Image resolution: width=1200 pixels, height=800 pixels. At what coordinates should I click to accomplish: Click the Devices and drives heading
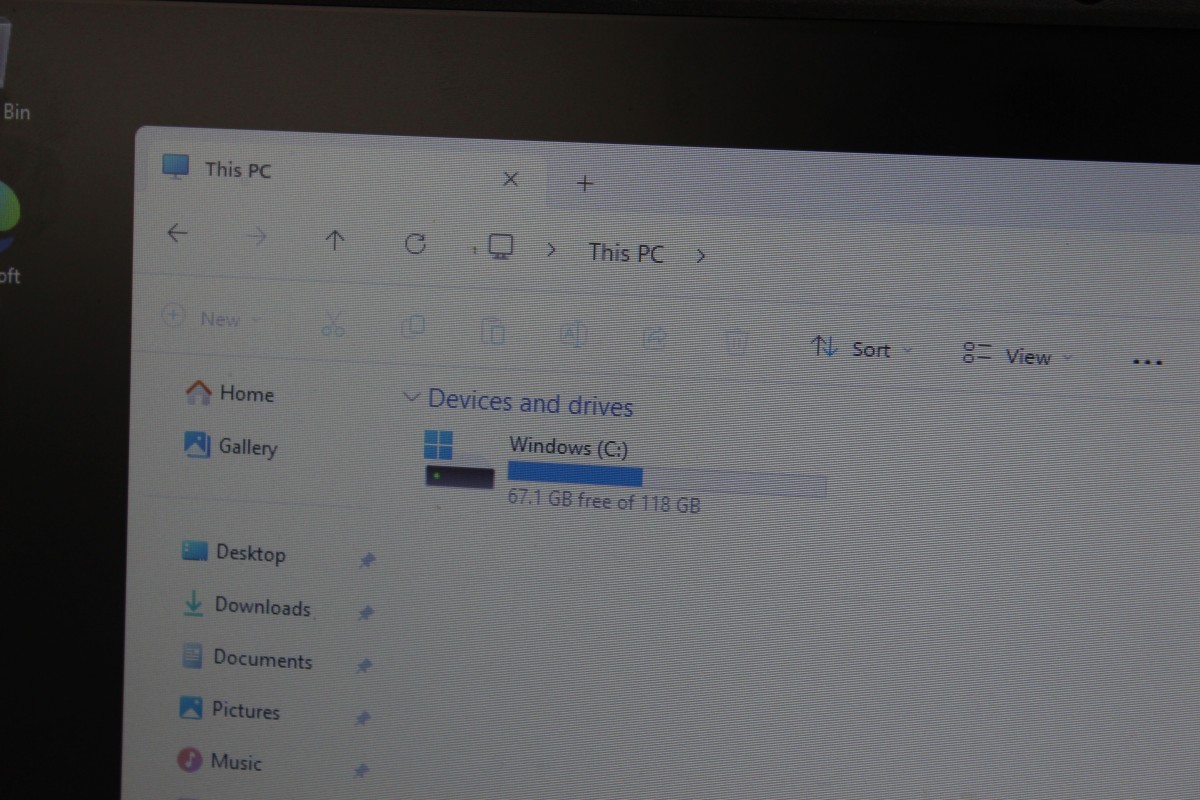[x=530, y=403]
